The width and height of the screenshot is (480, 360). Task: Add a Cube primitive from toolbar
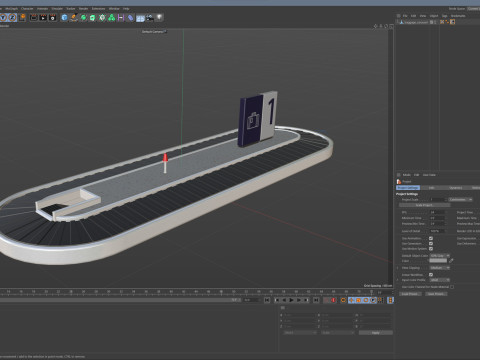(x=64, y=18)
